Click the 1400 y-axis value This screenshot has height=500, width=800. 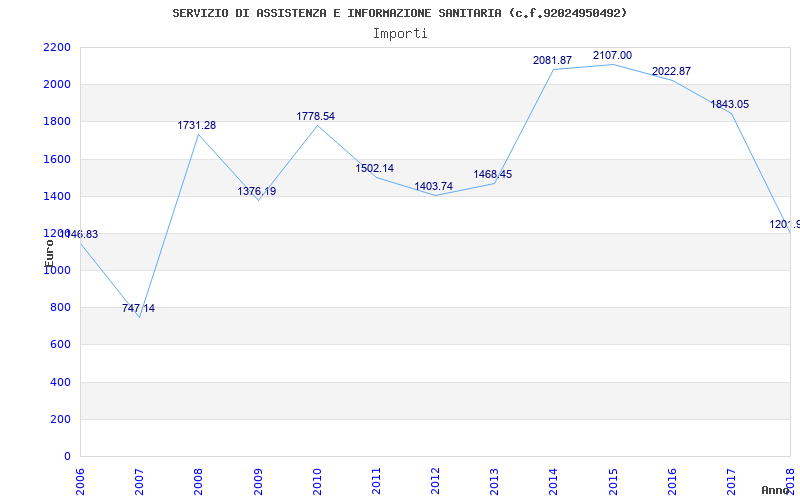pos(57,196)
